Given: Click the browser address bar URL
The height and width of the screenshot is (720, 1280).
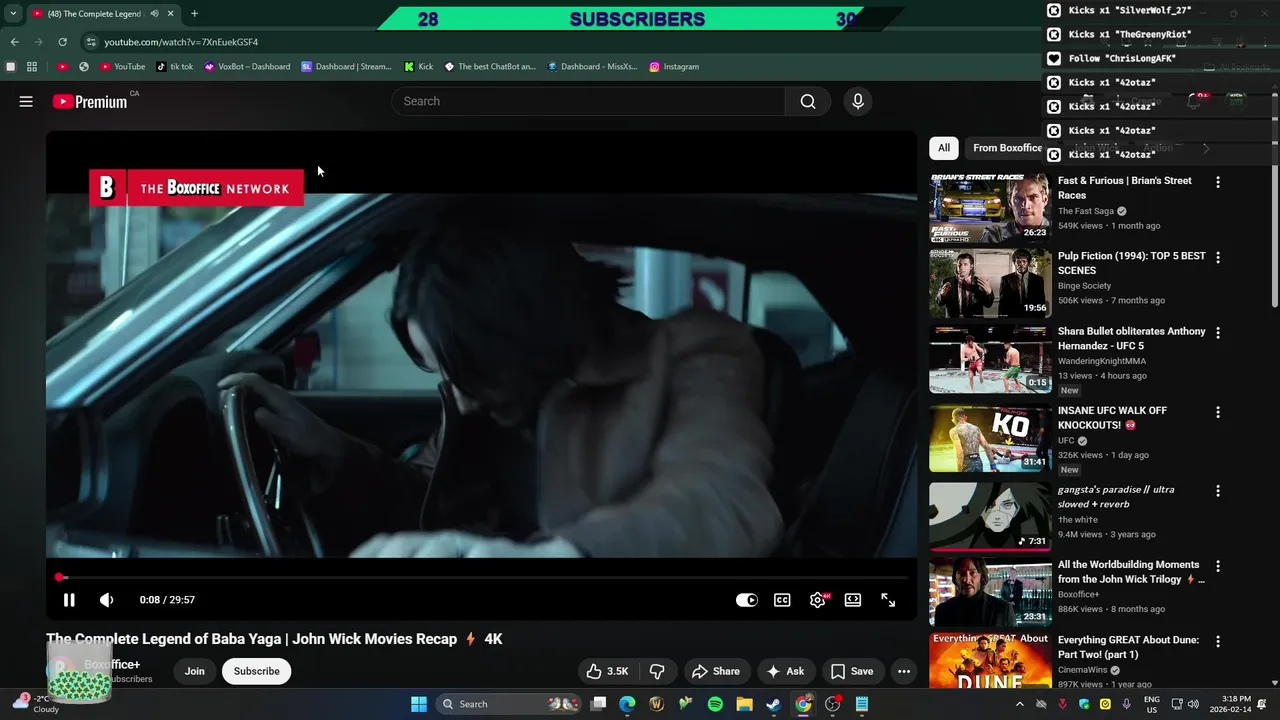Looking at the screenshot, I should point(181,42).
